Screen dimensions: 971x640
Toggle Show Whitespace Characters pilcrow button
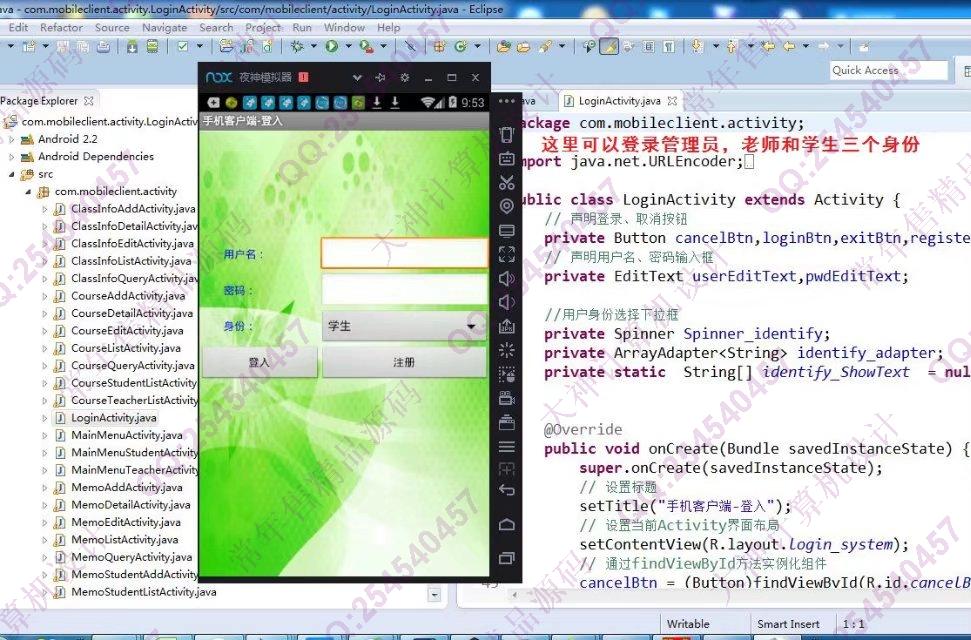point(669,46)
